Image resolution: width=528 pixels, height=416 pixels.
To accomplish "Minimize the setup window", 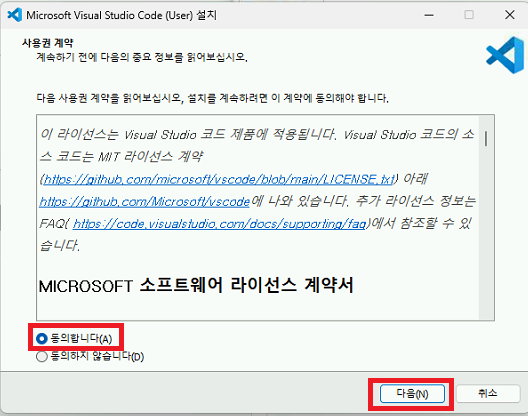I will point(429,15).
